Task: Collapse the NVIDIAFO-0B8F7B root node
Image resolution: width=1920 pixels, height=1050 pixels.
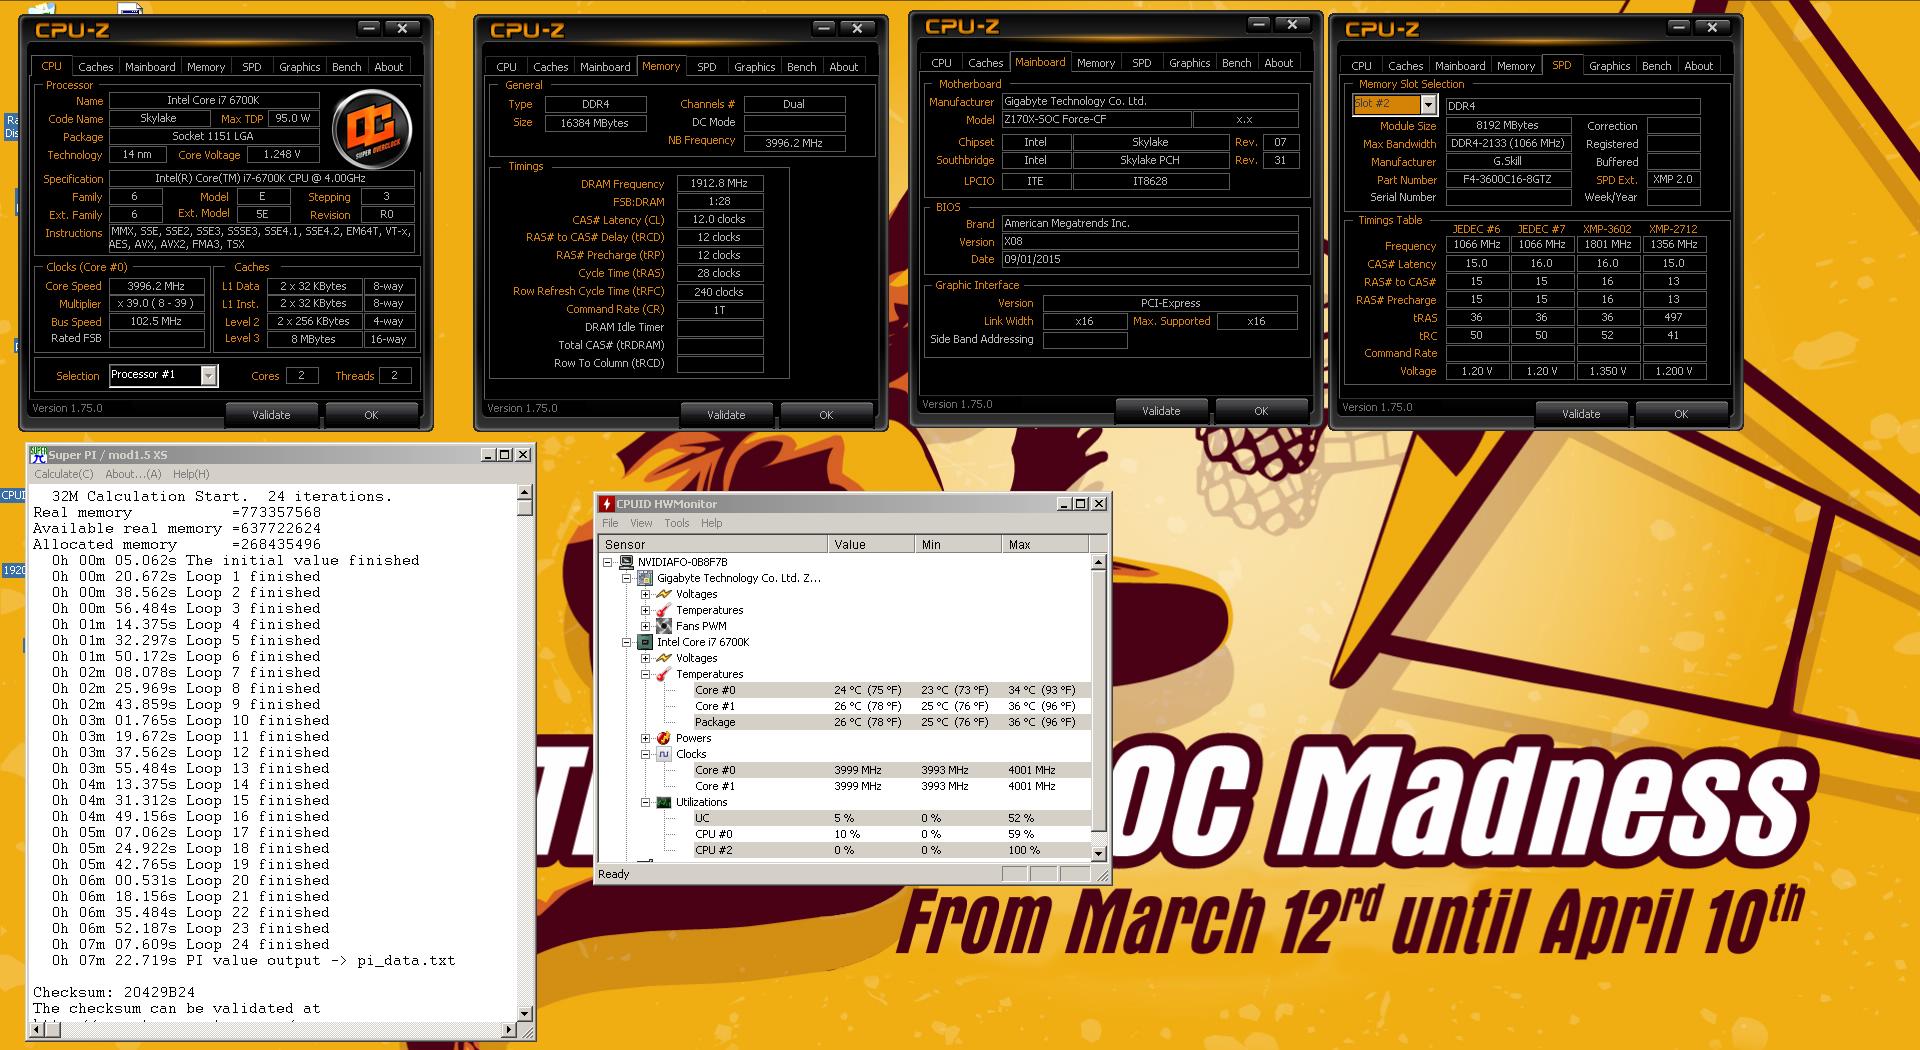Action: [x=607, y=562]
